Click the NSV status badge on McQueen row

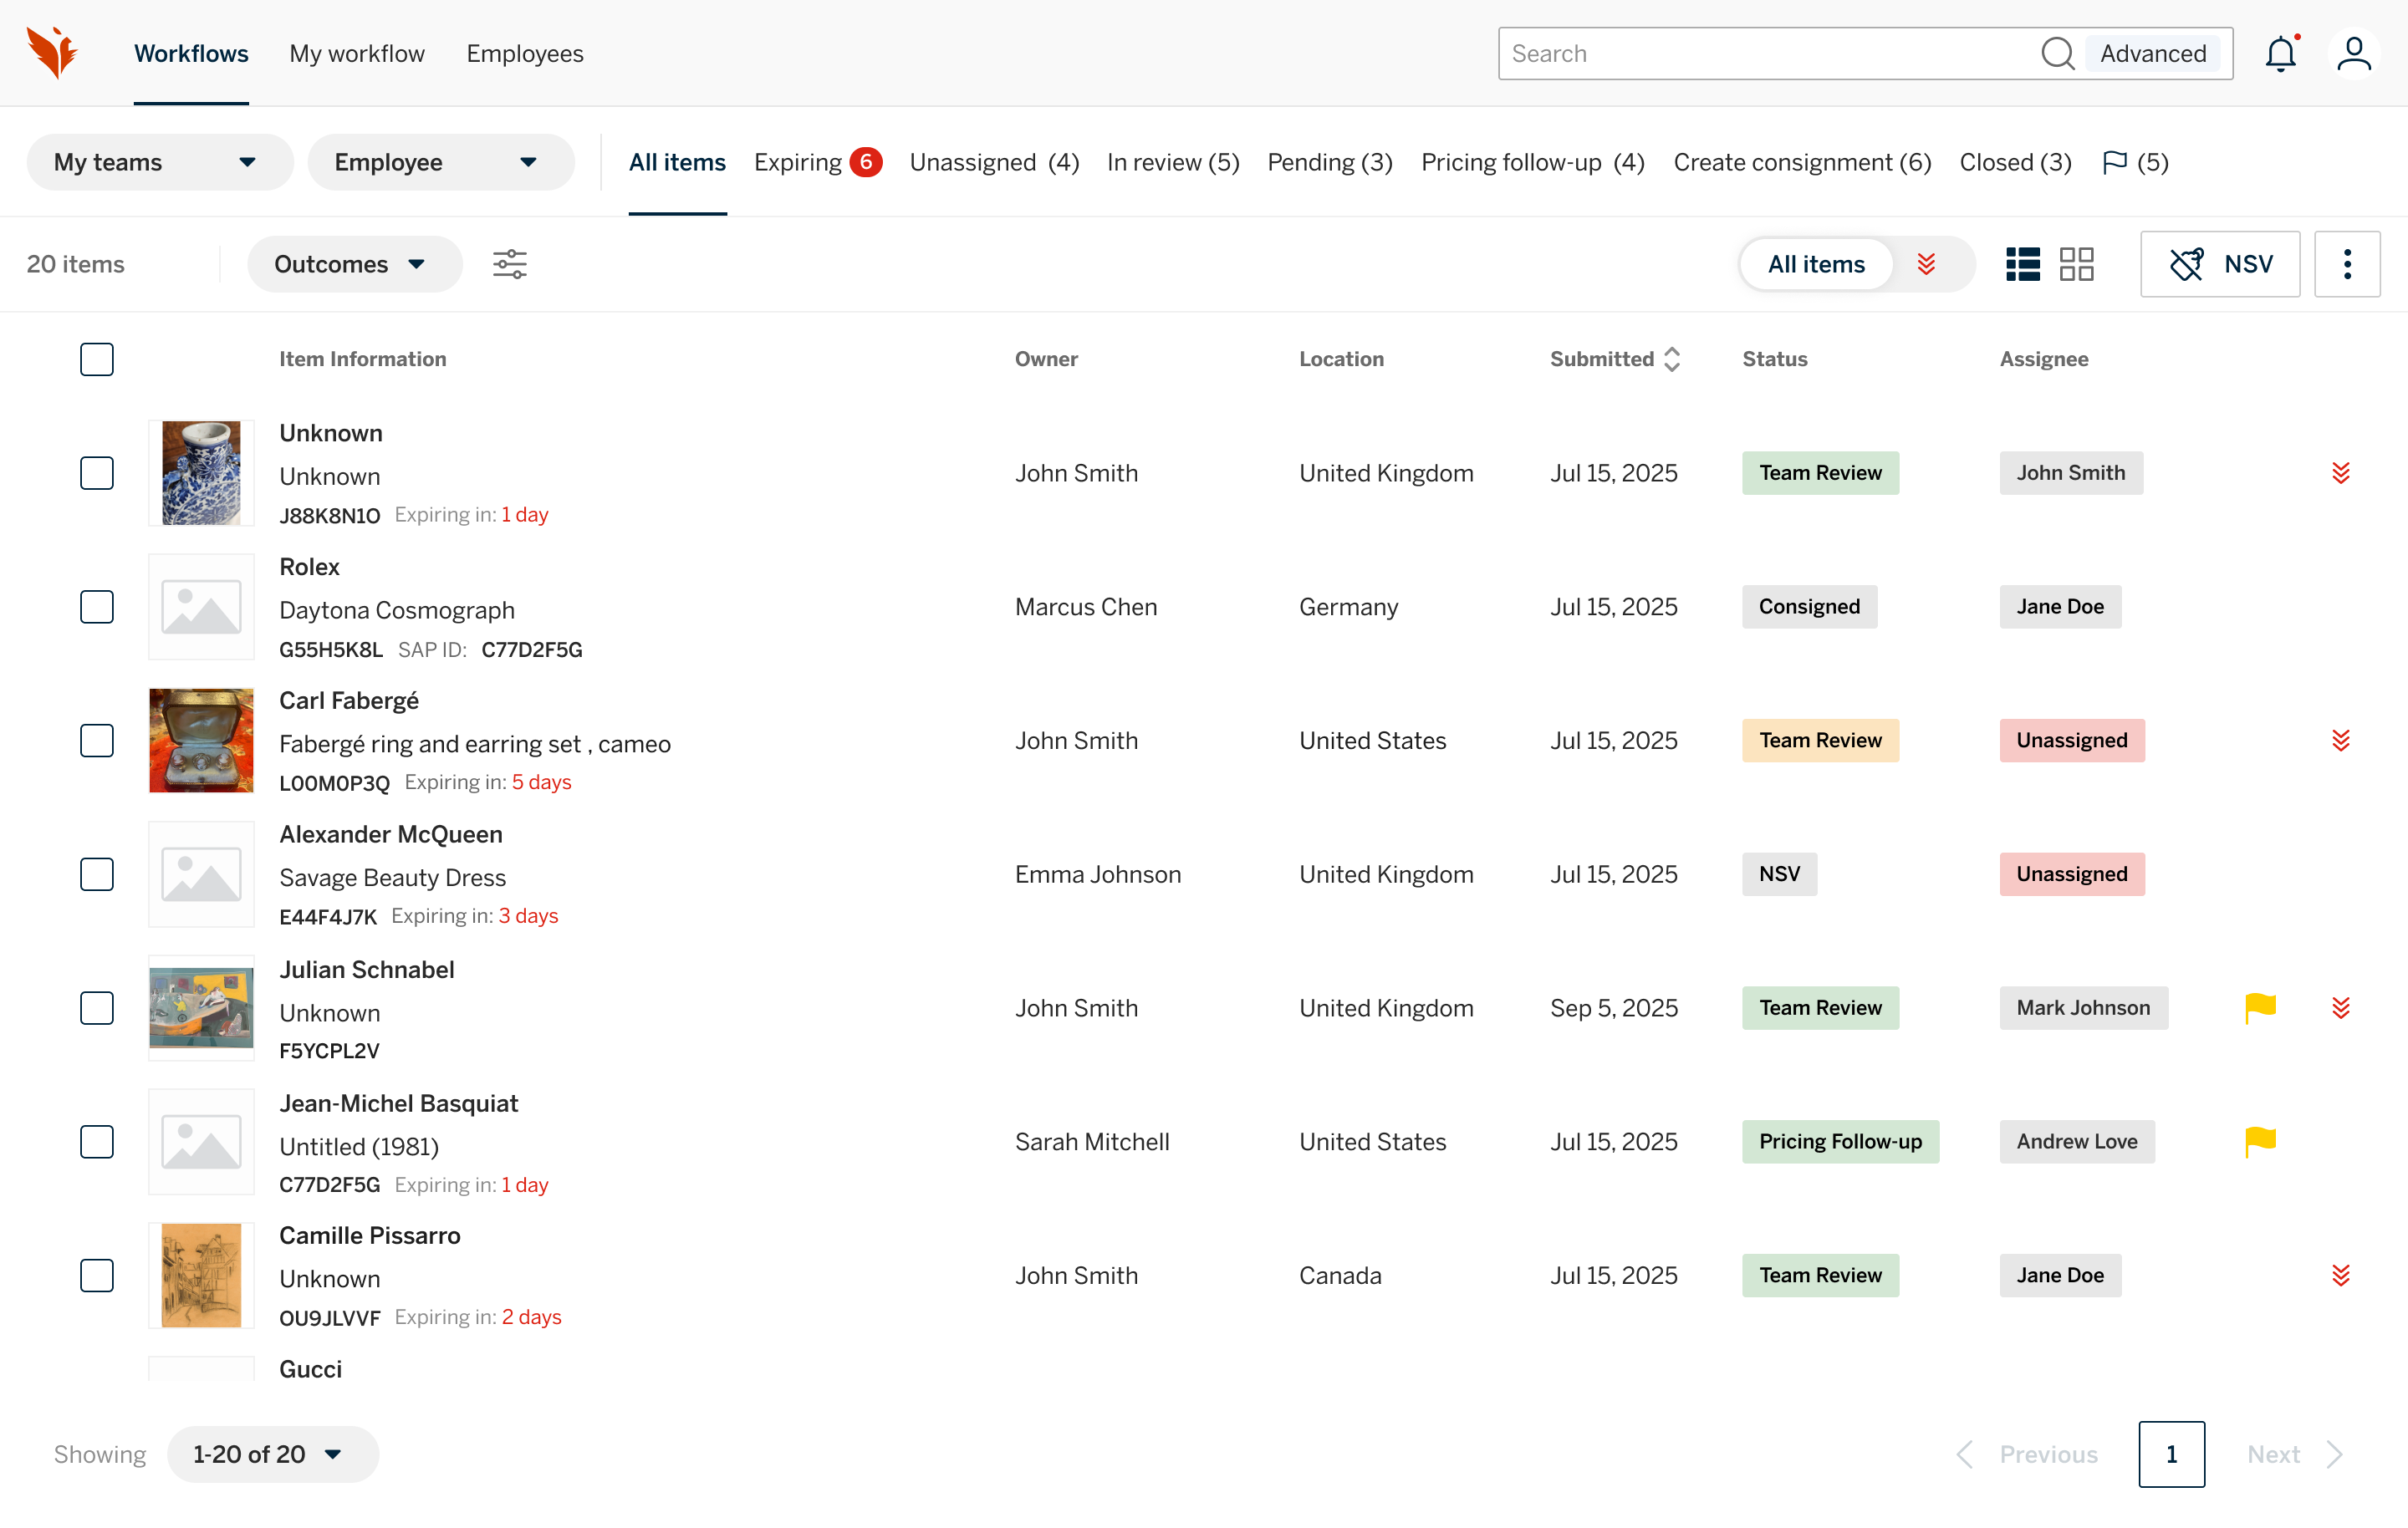click(1779, 874)
